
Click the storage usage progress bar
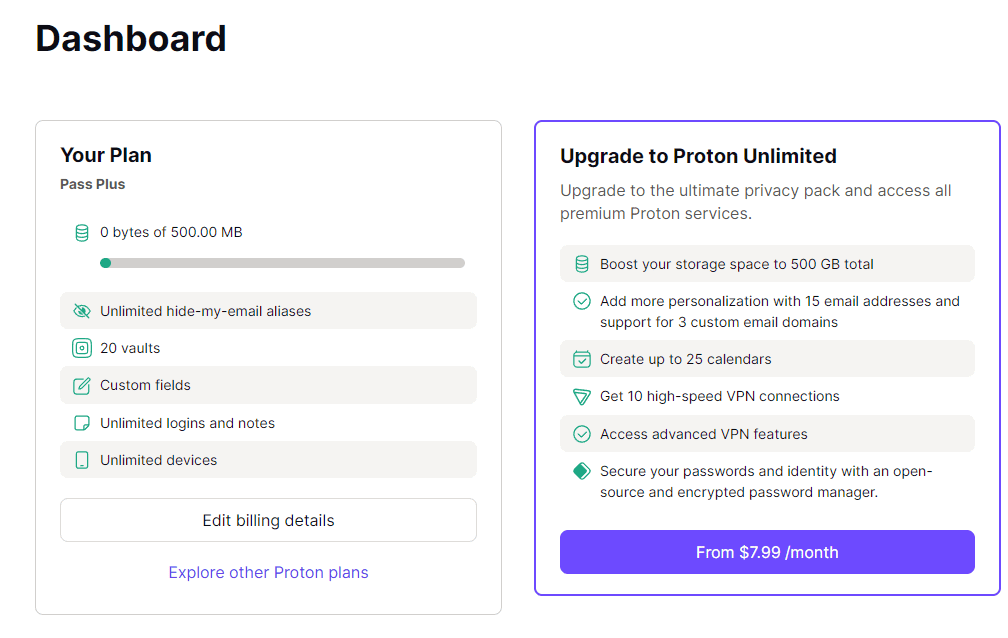tap(283, 263)
